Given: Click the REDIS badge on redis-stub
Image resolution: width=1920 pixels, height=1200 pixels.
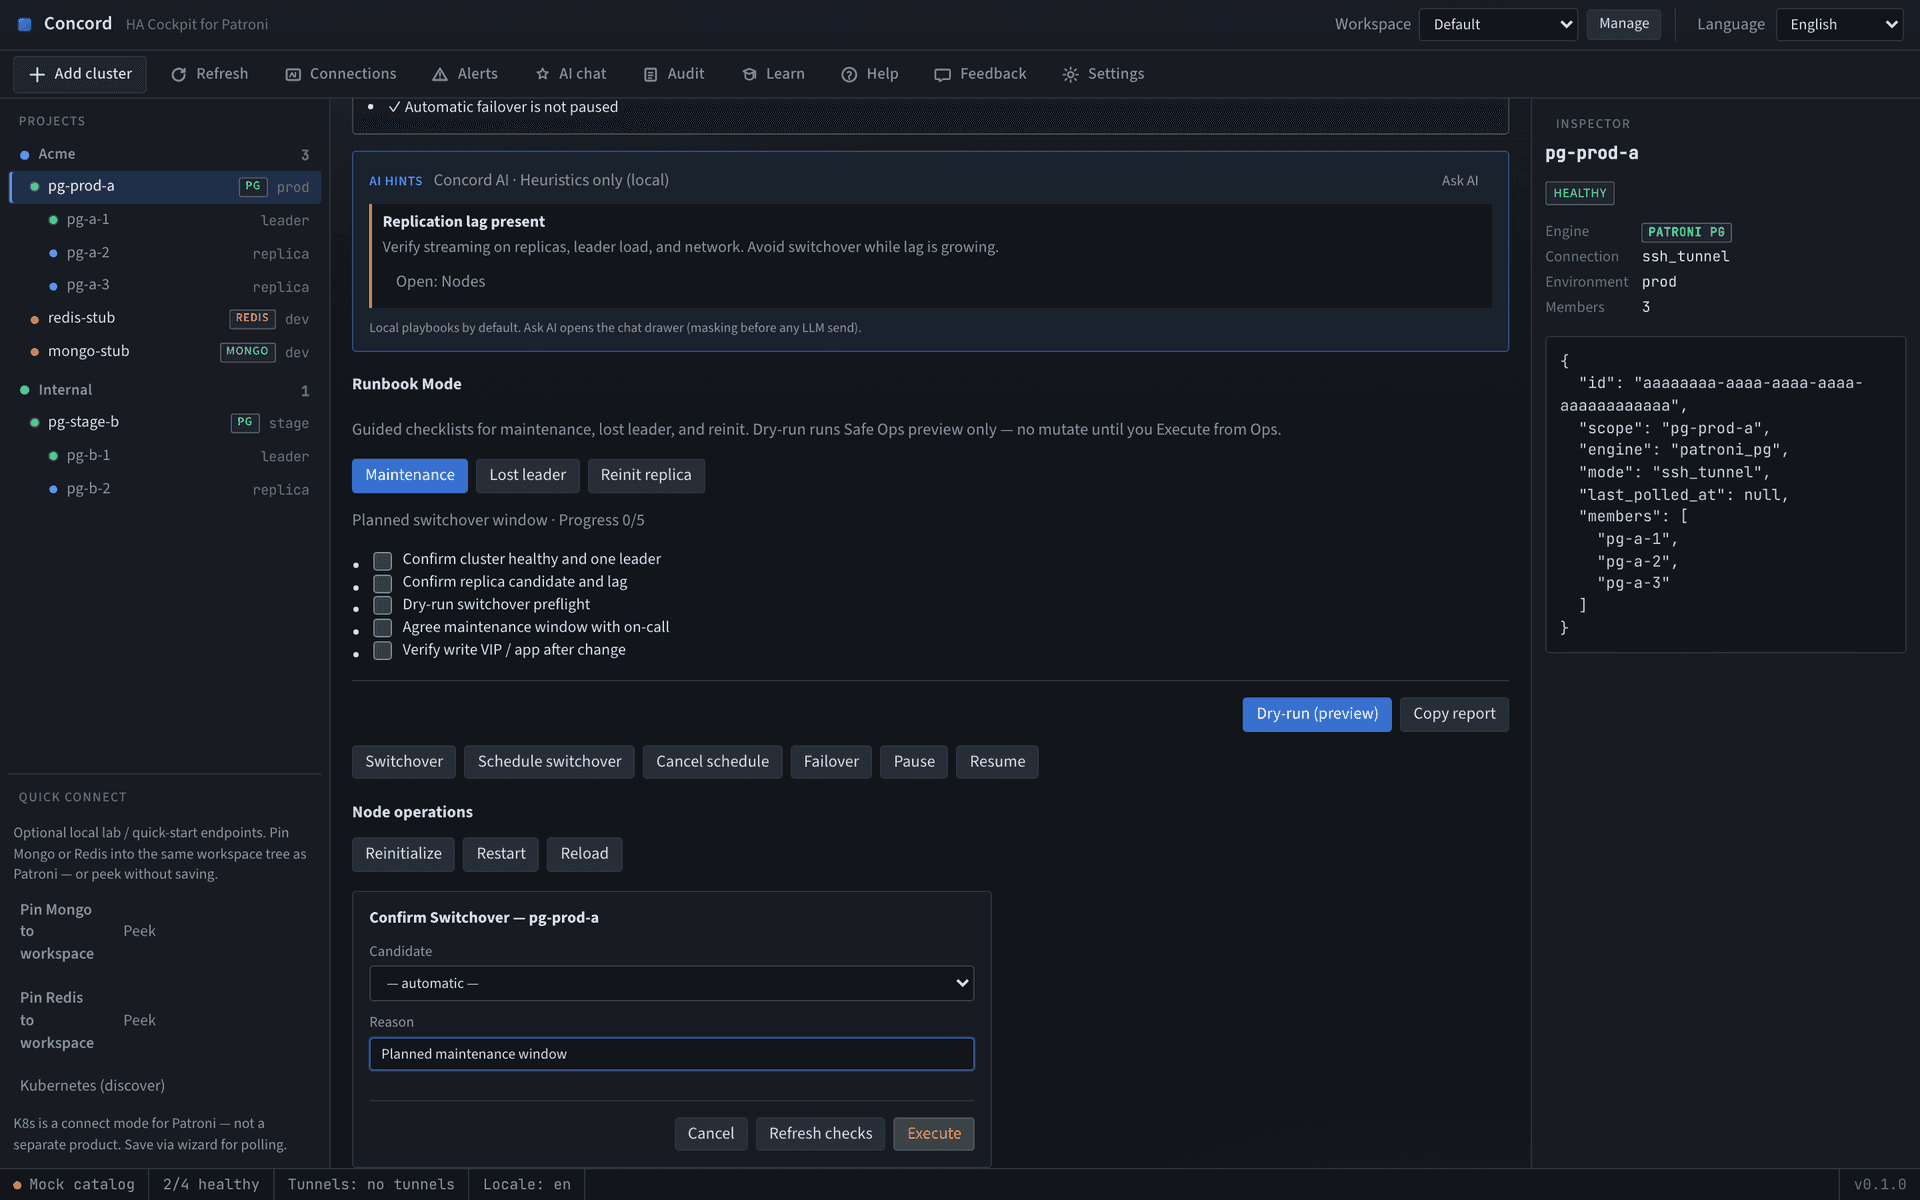Looking at the screenshot, I should 252,318.
